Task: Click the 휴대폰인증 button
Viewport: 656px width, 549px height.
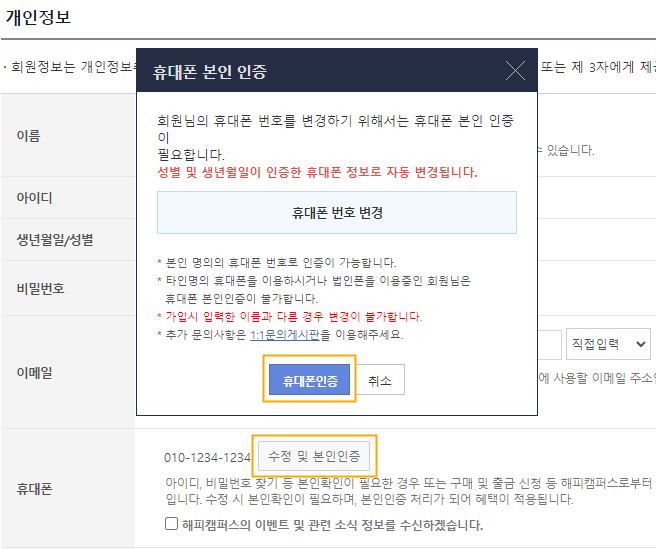Action: [x=310, y=381]
